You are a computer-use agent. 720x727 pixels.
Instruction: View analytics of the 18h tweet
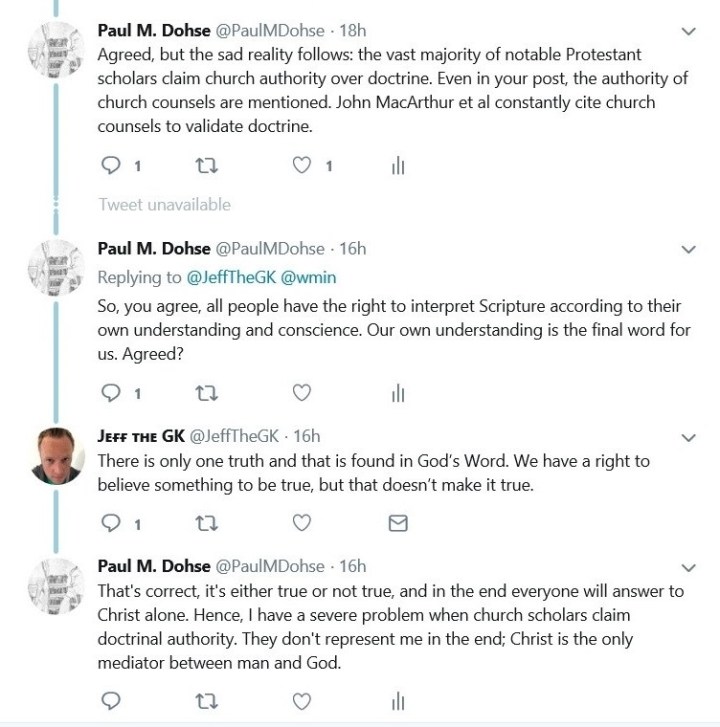pos(397,166)
